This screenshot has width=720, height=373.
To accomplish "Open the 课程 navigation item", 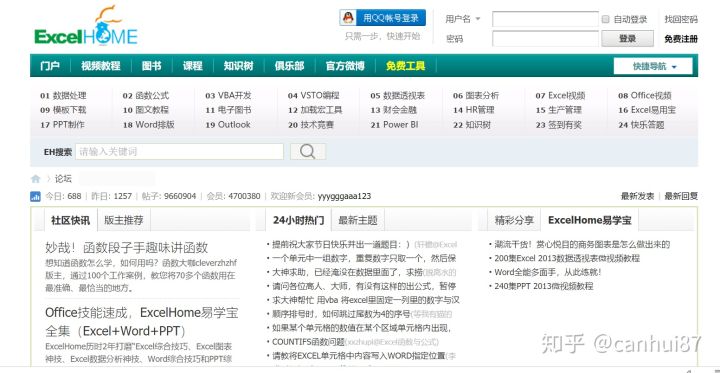I will [192, 66].
